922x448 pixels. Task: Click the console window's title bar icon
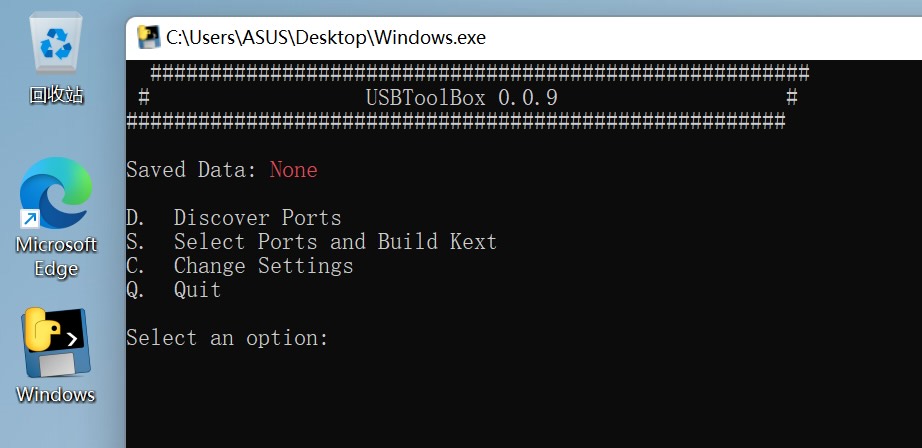[x=148, y=37]
